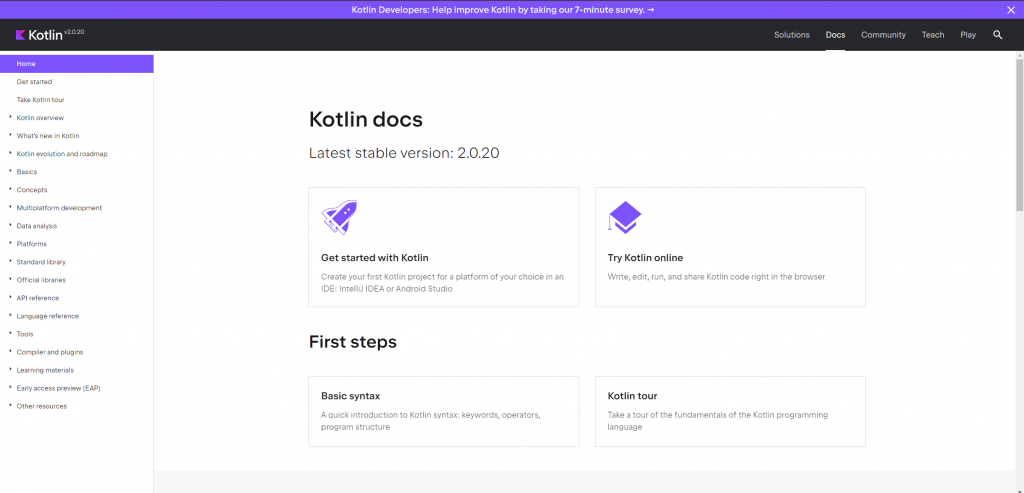Image resolution: width=1024 pixels, height=493 pixels.
Task: Expand the API reference arrow
Action: pyautogui.click(x=10, y=297)
